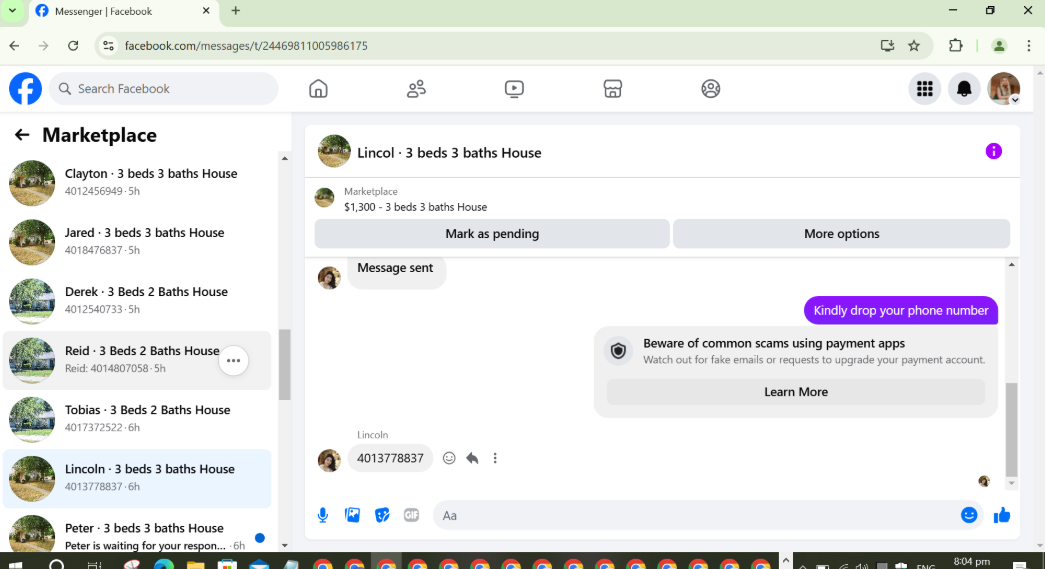Click the Lincol chat header avatar
1045x569 pixels.
pos(335,151)
